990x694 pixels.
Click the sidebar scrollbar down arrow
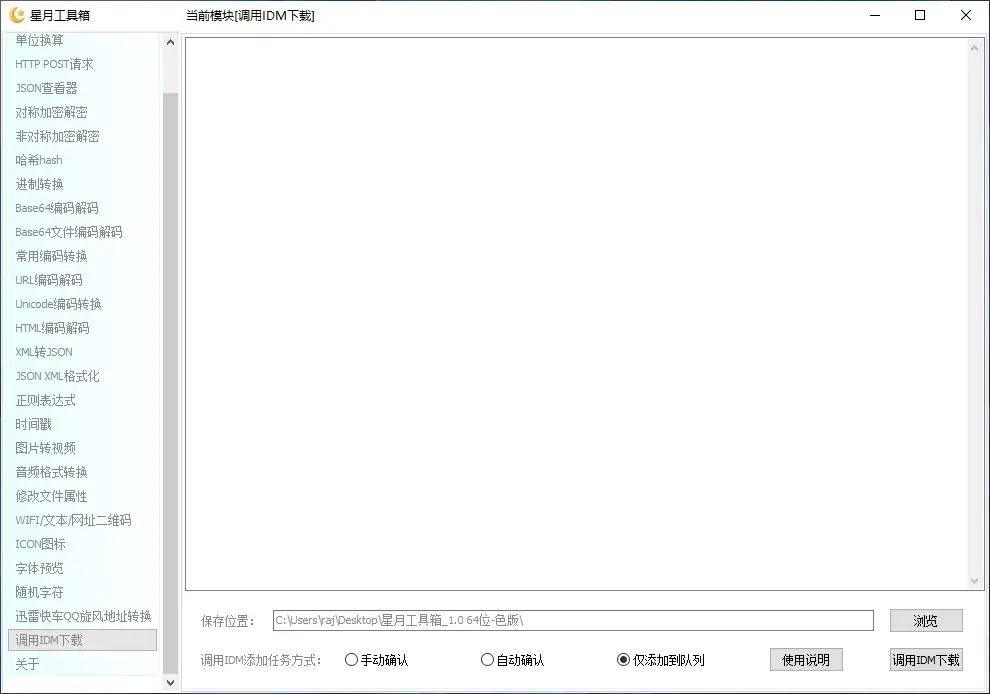click(x=170, y=683)
